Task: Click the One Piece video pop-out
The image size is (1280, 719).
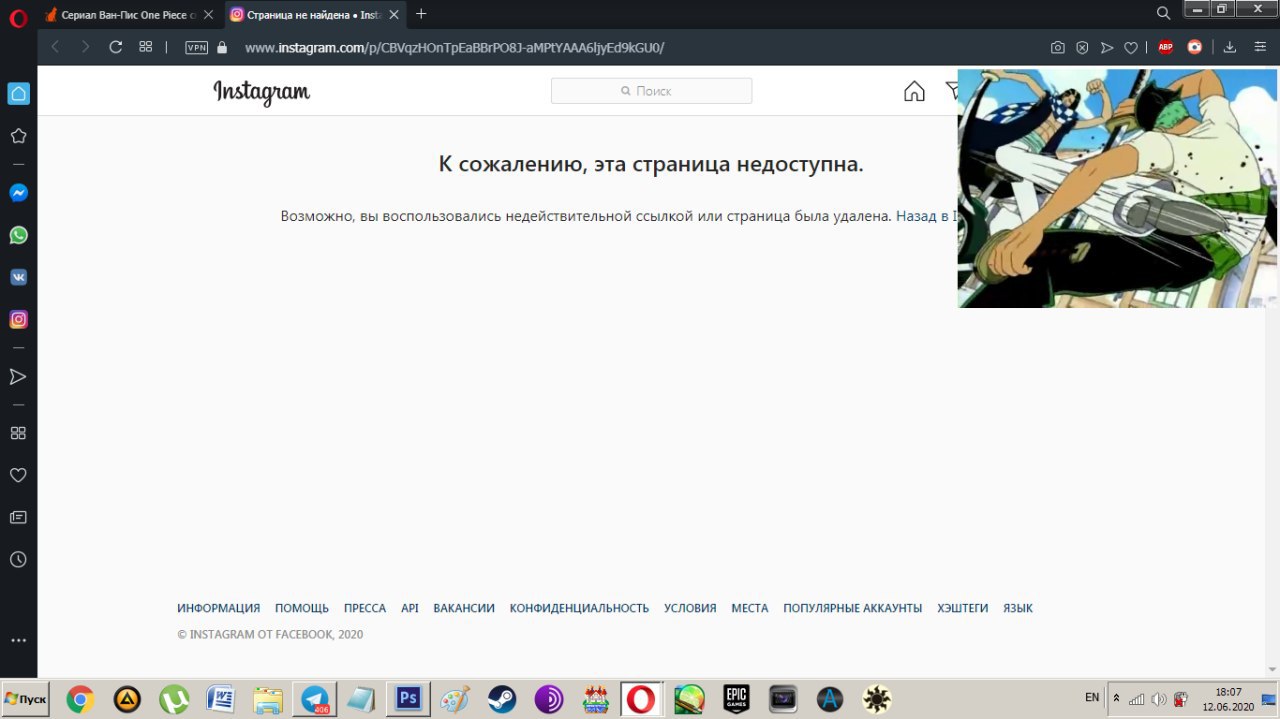Action: pyautogui.click(x=1118, y=188)
